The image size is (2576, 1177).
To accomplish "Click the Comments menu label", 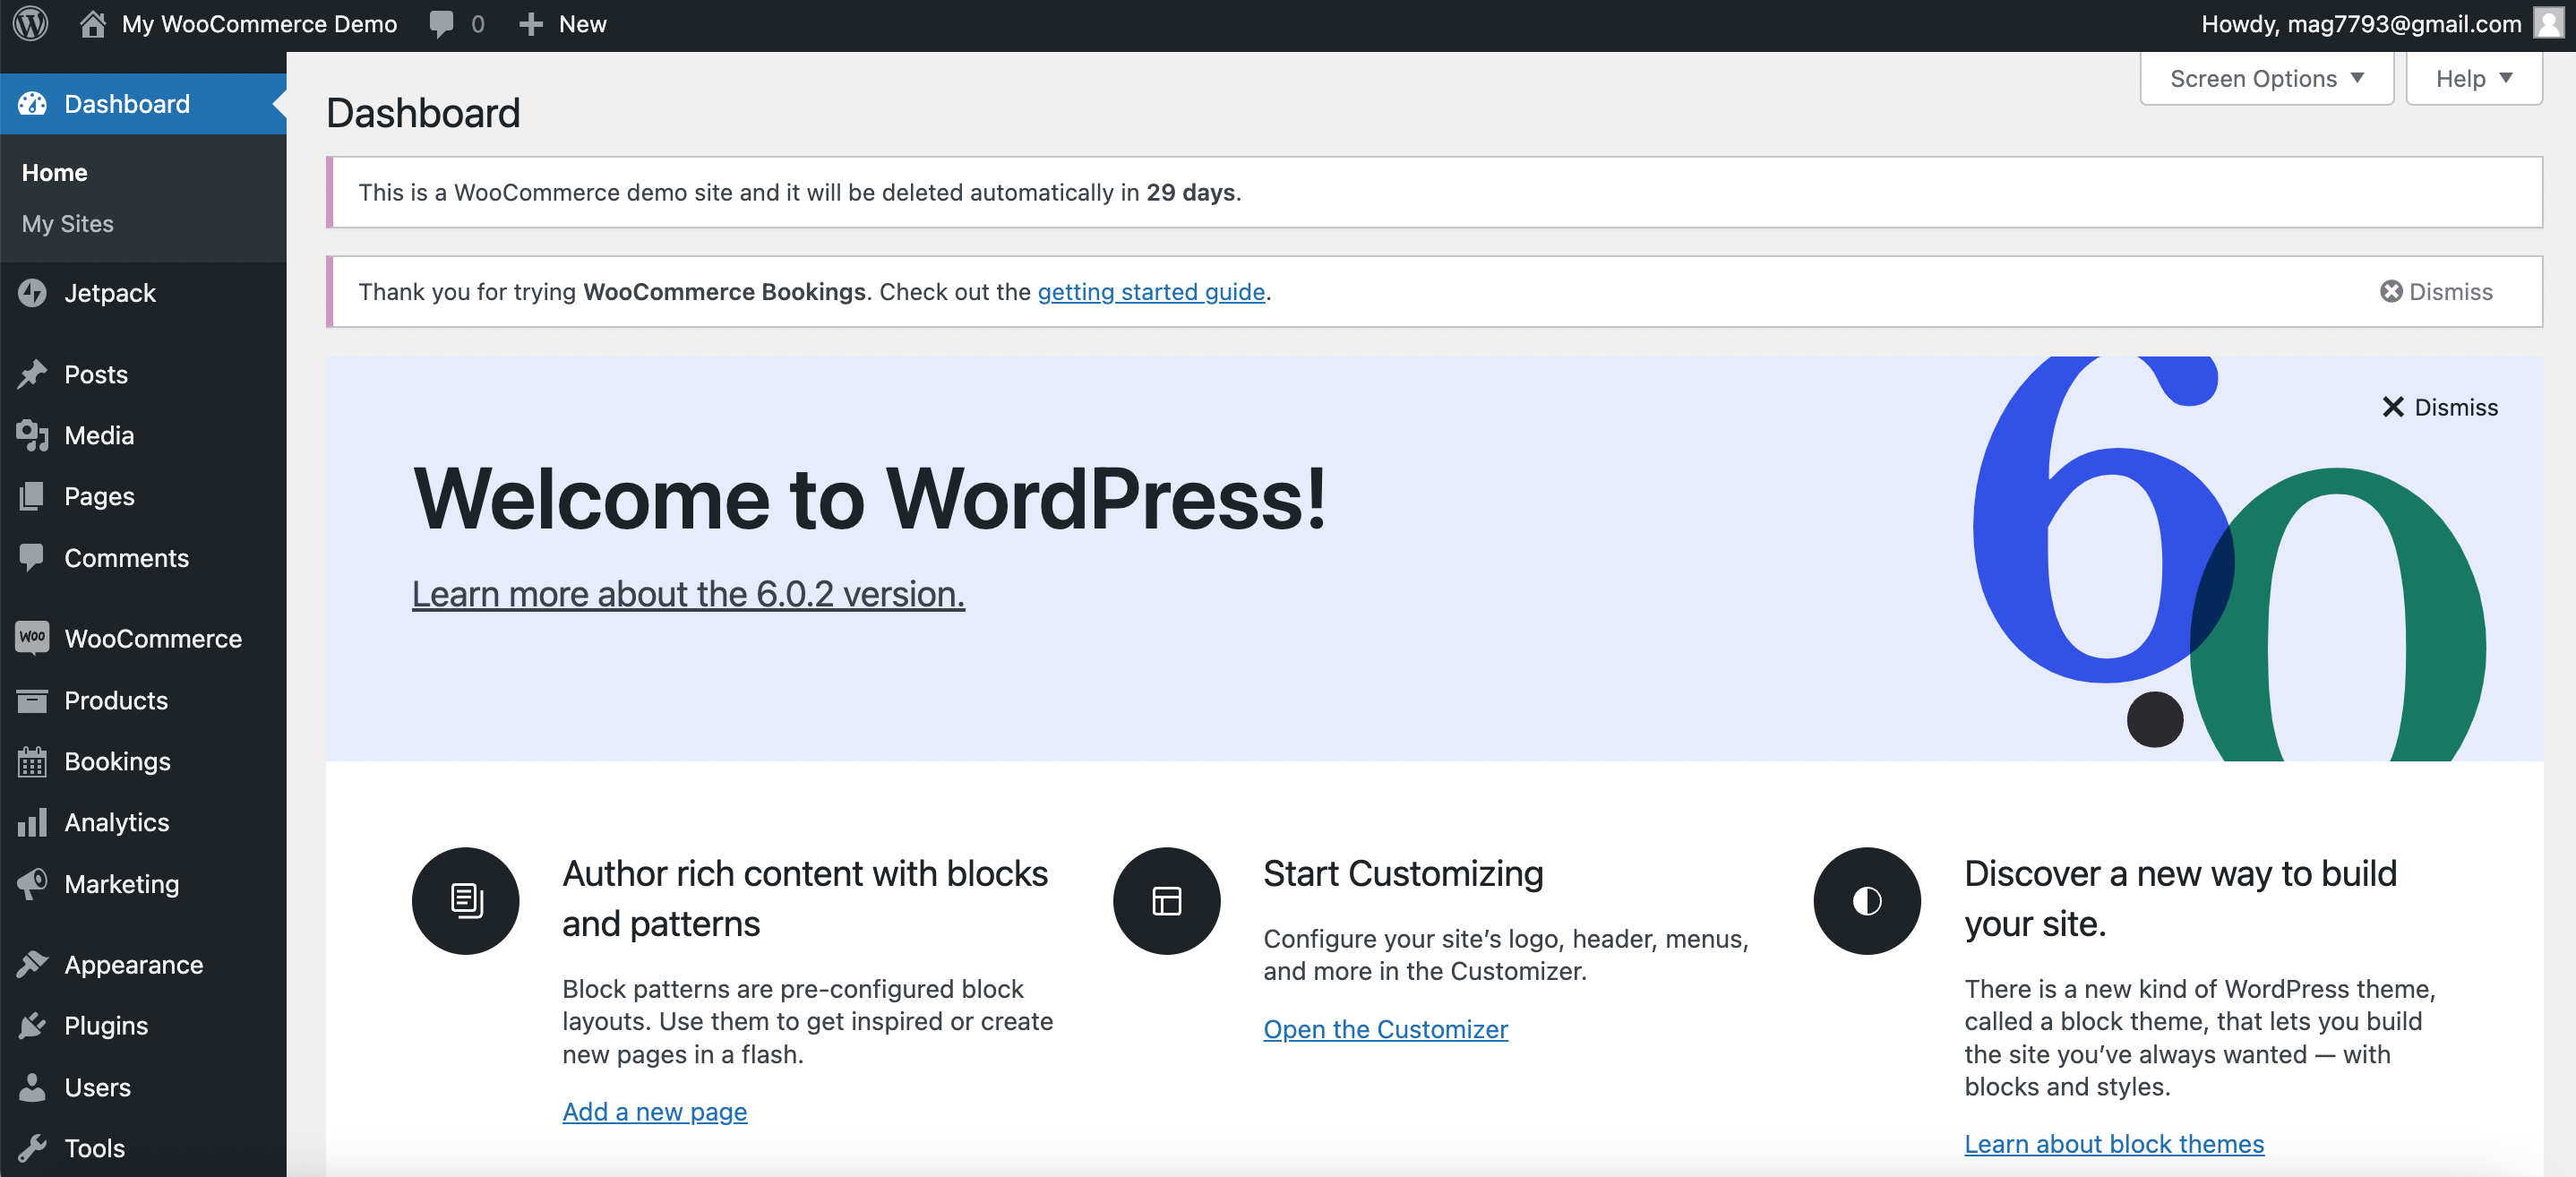I will pos(126,557).
